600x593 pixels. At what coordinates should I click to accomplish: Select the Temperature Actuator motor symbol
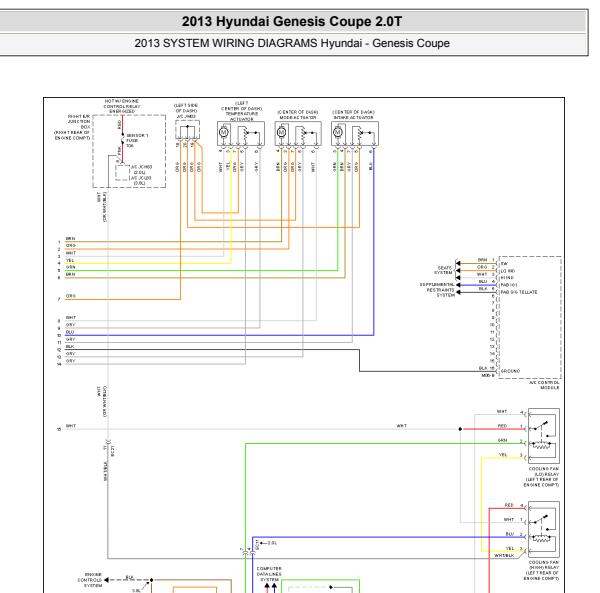pos(223,132)
